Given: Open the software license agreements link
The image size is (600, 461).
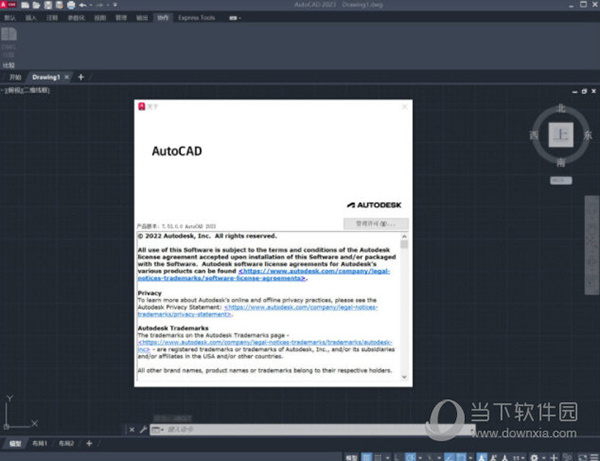Looking at the screenshot, I should pyautogui.click(x=264, y=275).
